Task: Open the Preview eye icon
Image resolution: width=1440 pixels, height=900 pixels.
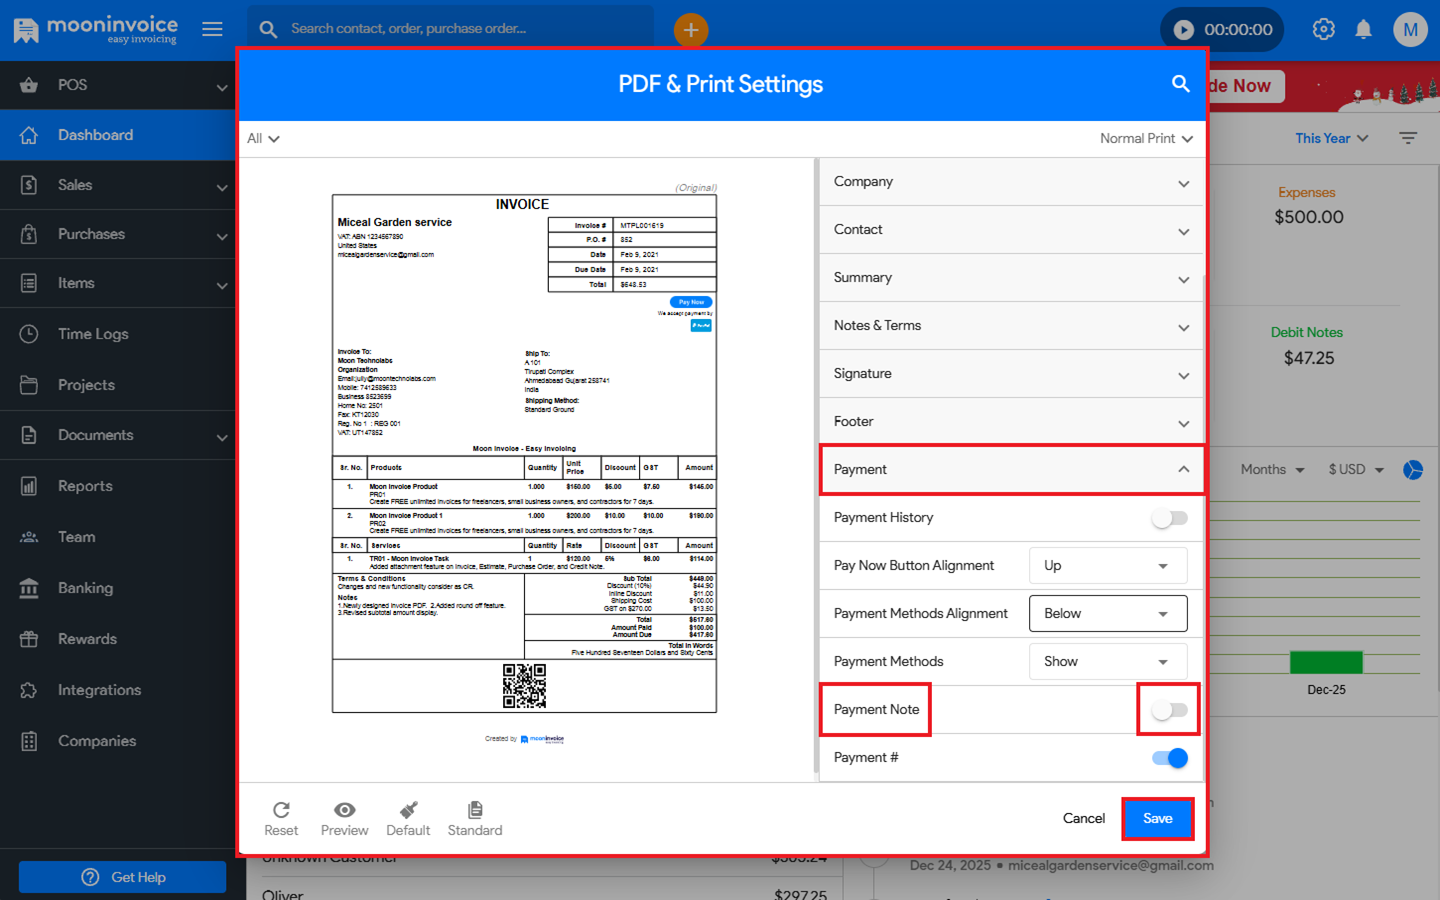Action: (x=344, y=810)
